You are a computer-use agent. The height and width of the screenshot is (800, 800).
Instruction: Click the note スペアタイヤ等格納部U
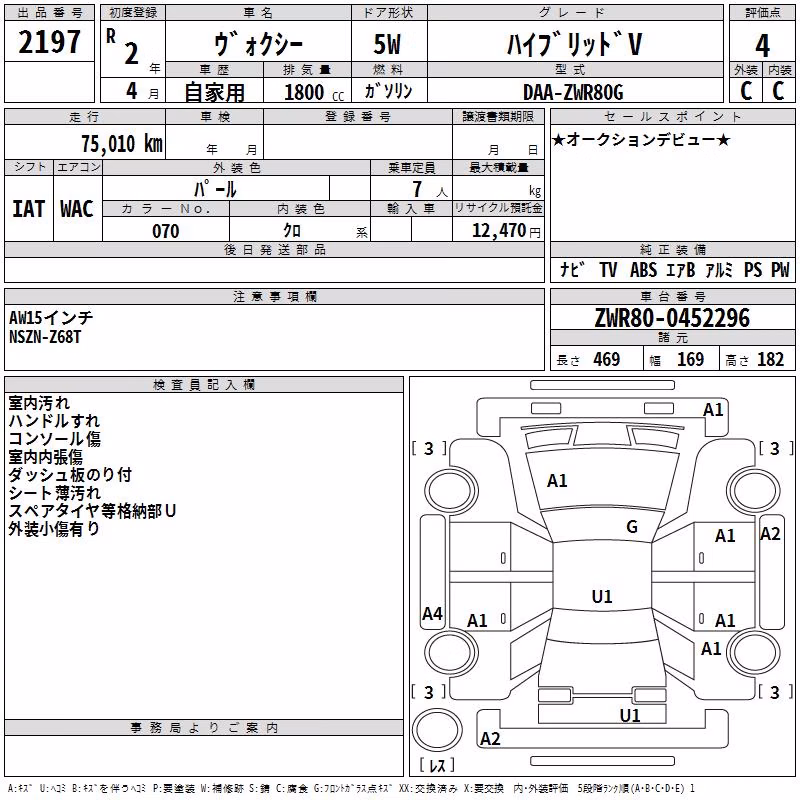92,511
